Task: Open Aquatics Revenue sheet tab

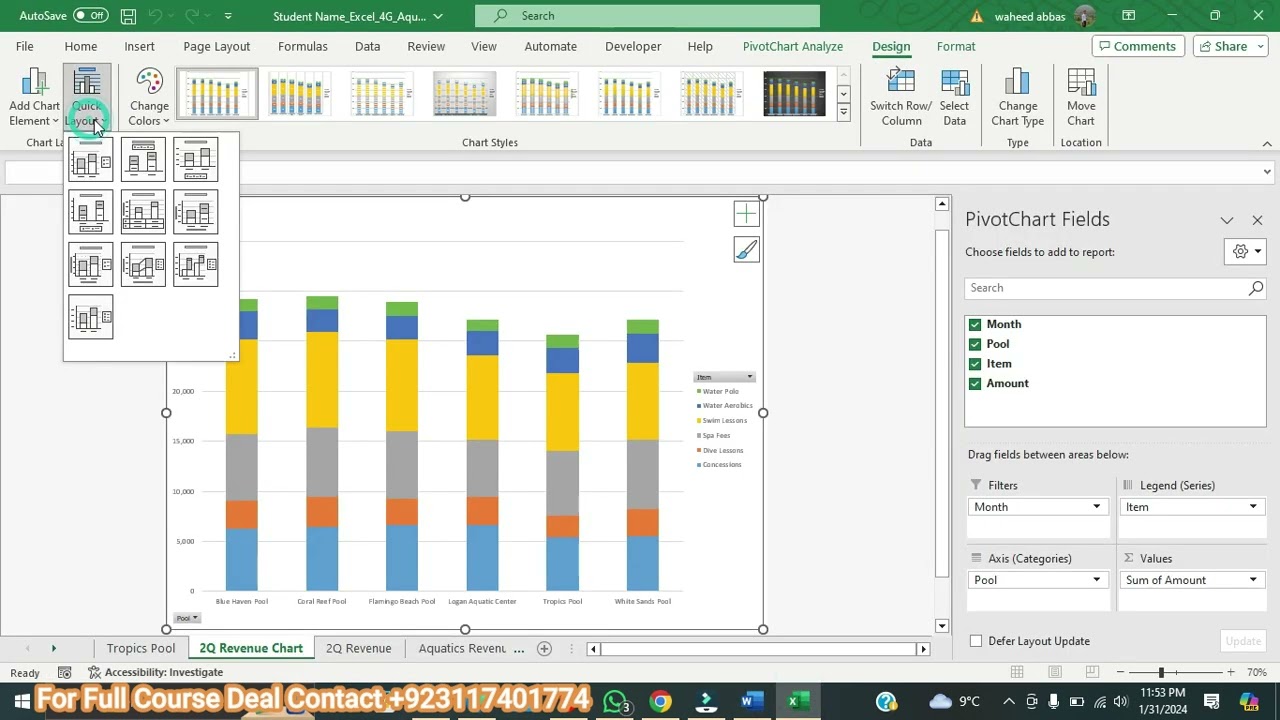Action: pyautogui.click(x=462, y=648)
